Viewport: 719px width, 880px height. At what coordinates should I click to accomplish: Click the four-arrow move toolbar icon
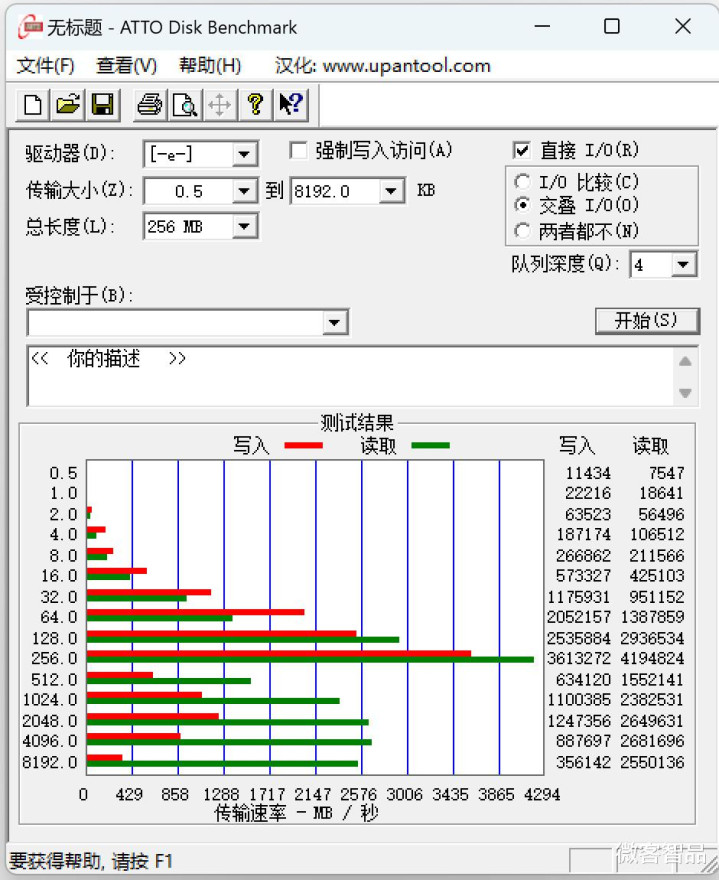pos(219,105)
